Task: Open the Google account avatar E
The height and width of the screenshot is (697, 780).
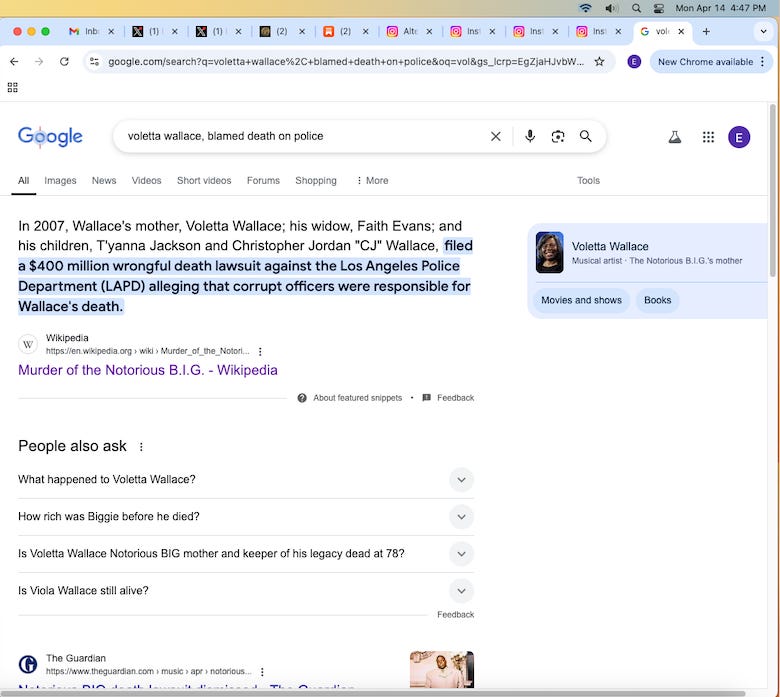Action: coord(739,137)
